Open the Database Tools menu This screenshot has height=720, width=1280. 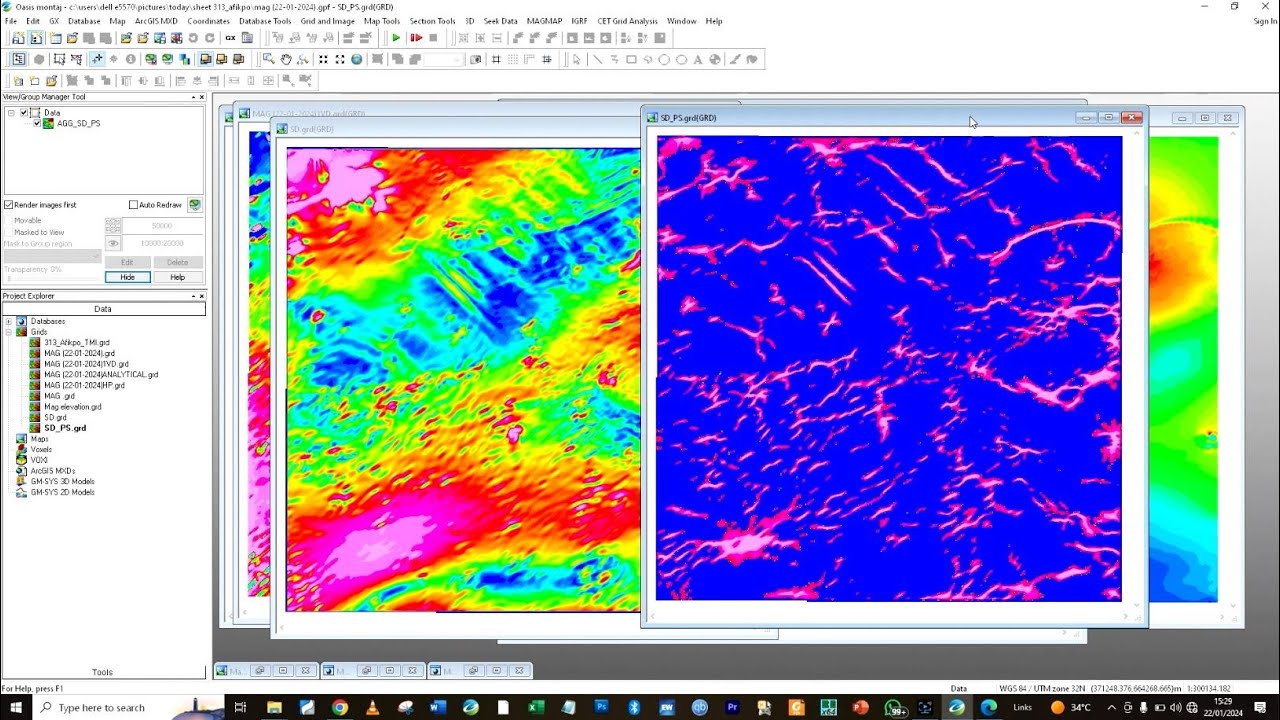265,21
